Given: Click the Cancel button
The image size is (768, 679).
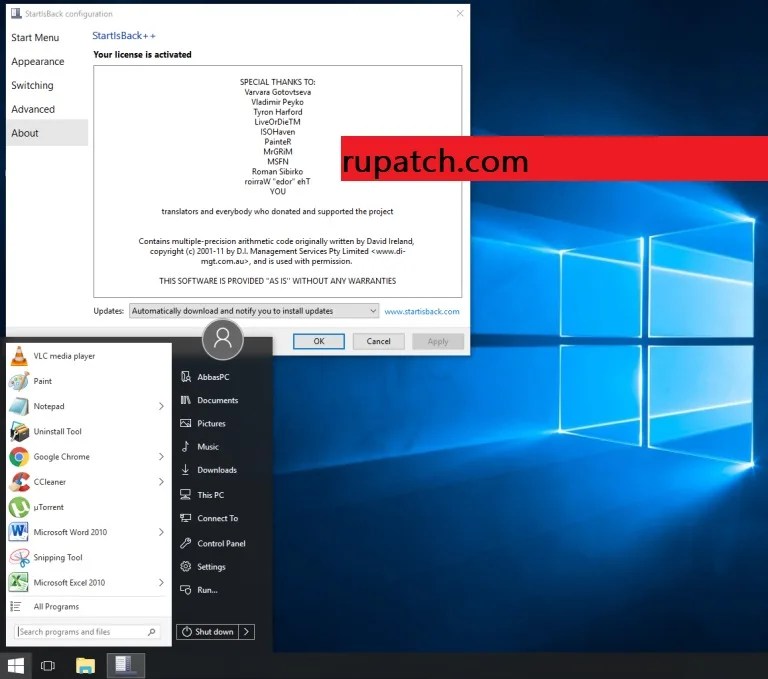Looking at the screenshot, I should tap(379, 341).
